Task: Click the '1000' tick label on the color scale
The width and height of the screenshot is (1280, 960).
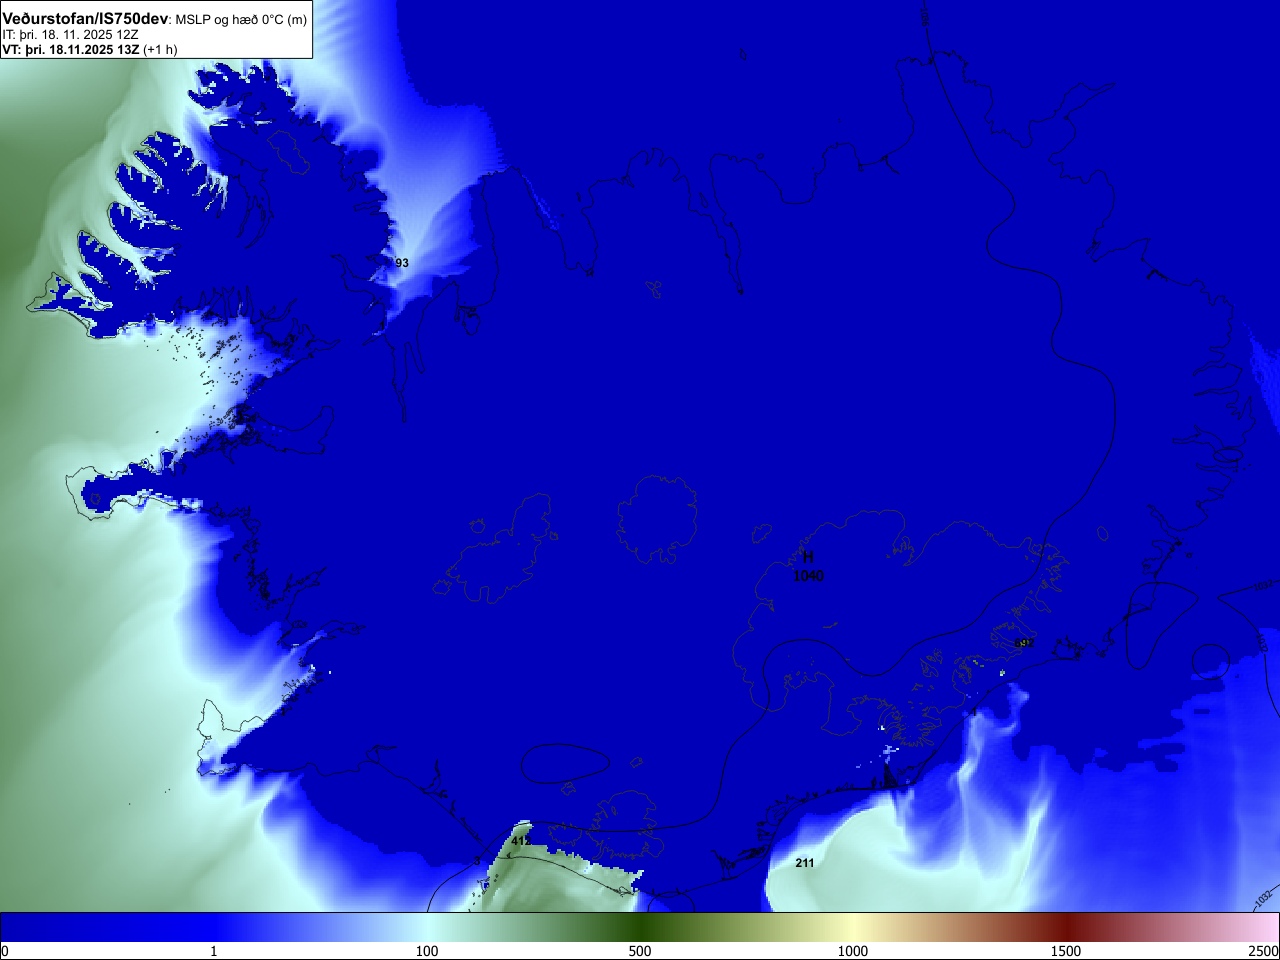Action: point(853,951)
